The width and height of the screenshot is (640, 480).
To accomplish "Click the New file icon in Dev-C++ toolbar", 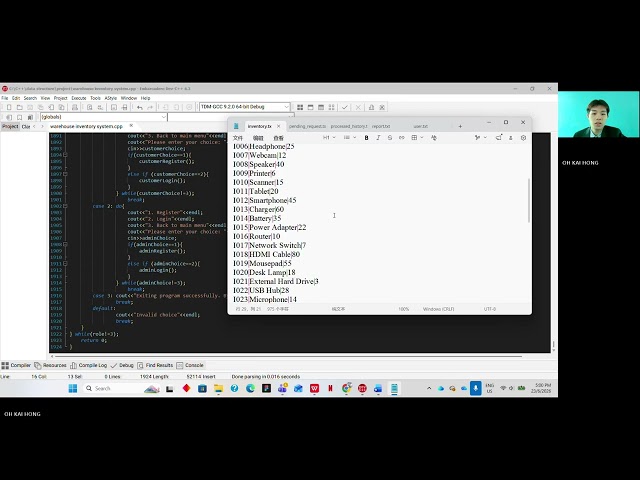I will (9, 107).
